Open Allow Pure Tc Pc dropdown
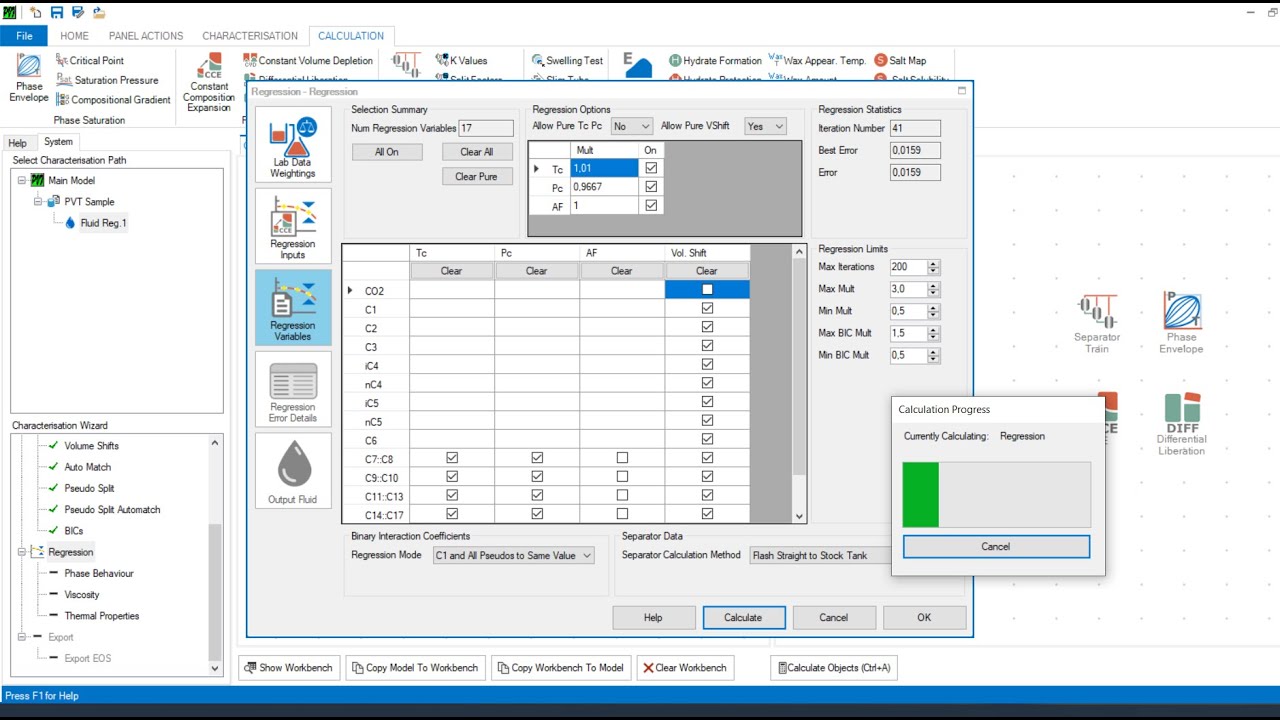Screen dimensions: 1280x720 pos(631,127)
